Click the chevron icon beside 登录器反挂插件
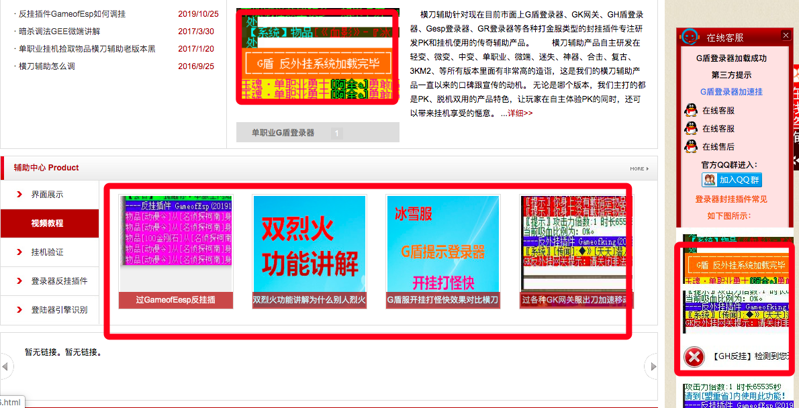 tap(19, 281)
